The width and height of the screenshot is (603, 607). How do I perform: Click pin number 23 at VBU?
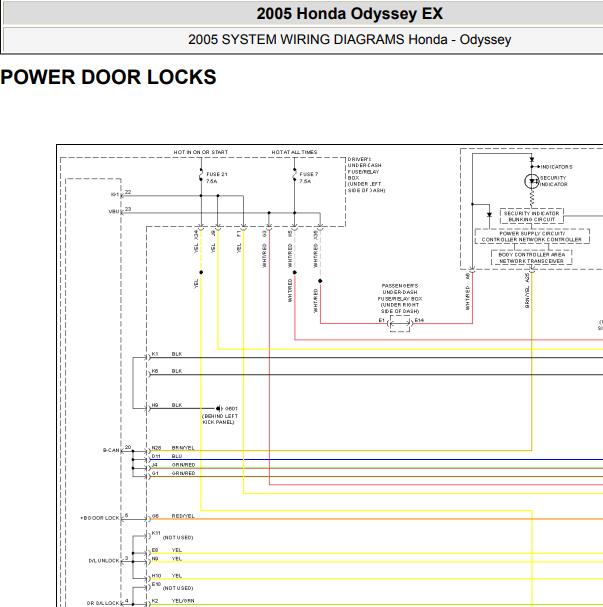point(128,209)
